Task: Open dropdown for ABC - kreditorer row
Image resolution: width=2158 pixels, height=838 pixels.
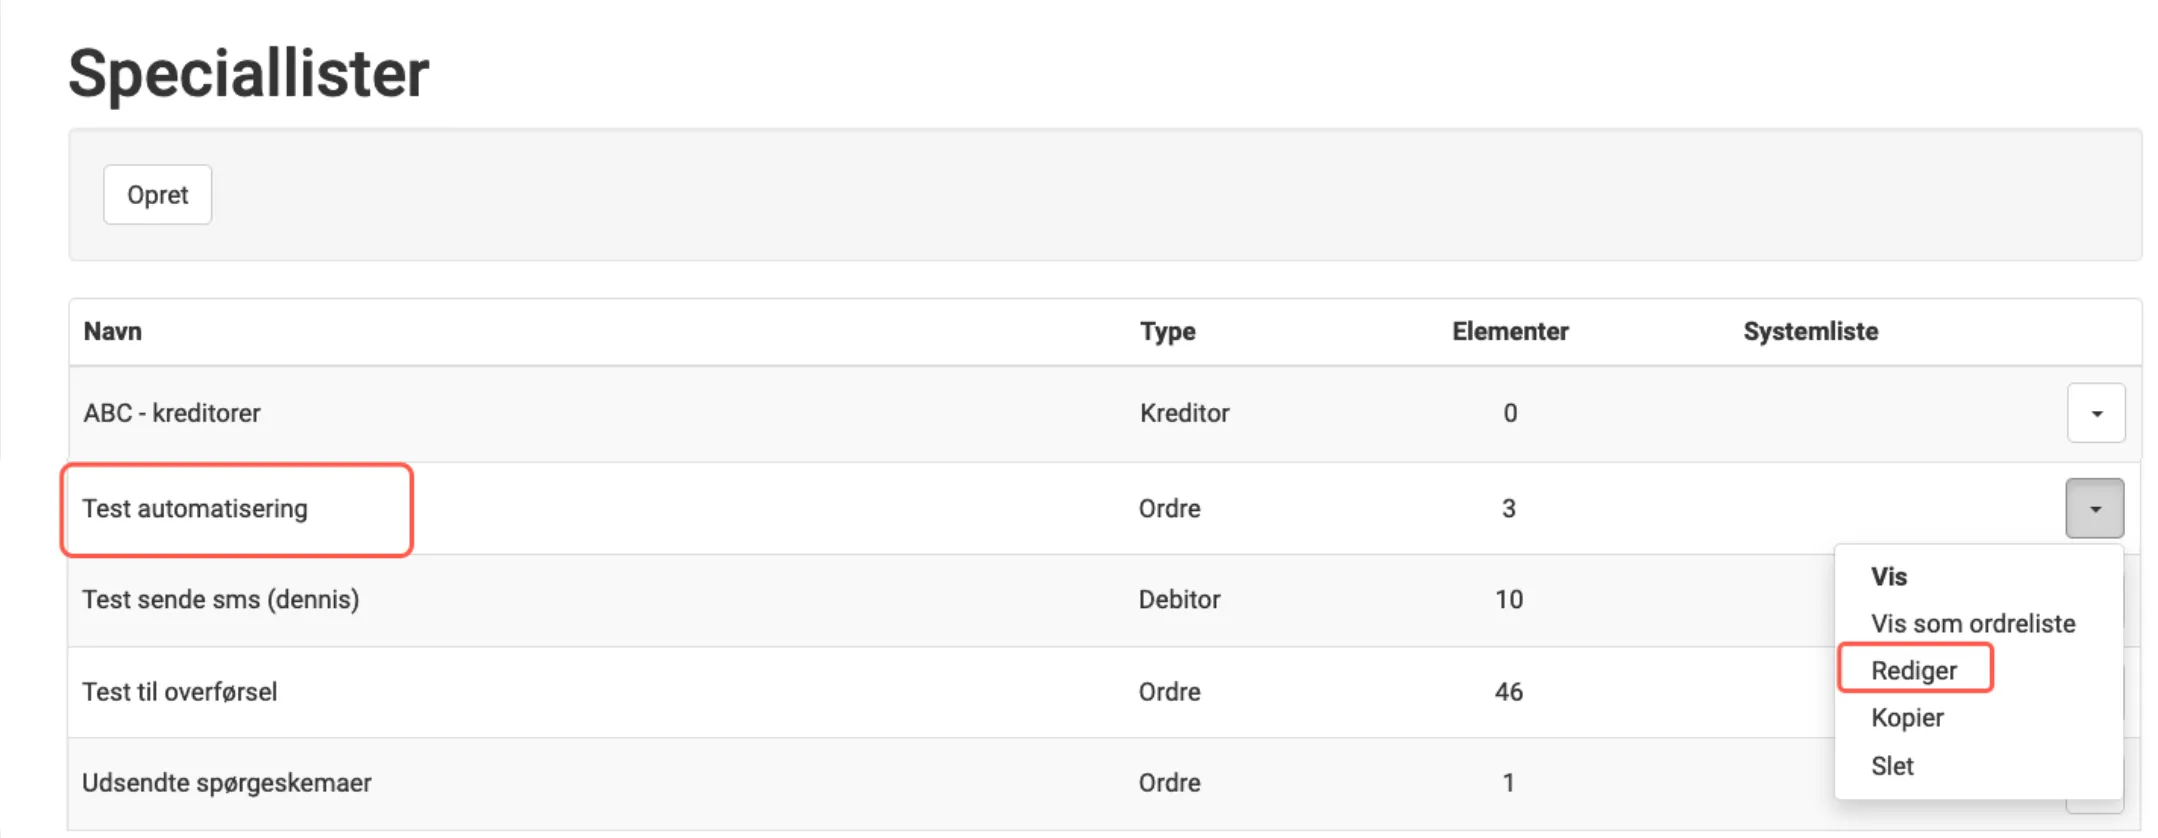Action: pos(2095,413)
